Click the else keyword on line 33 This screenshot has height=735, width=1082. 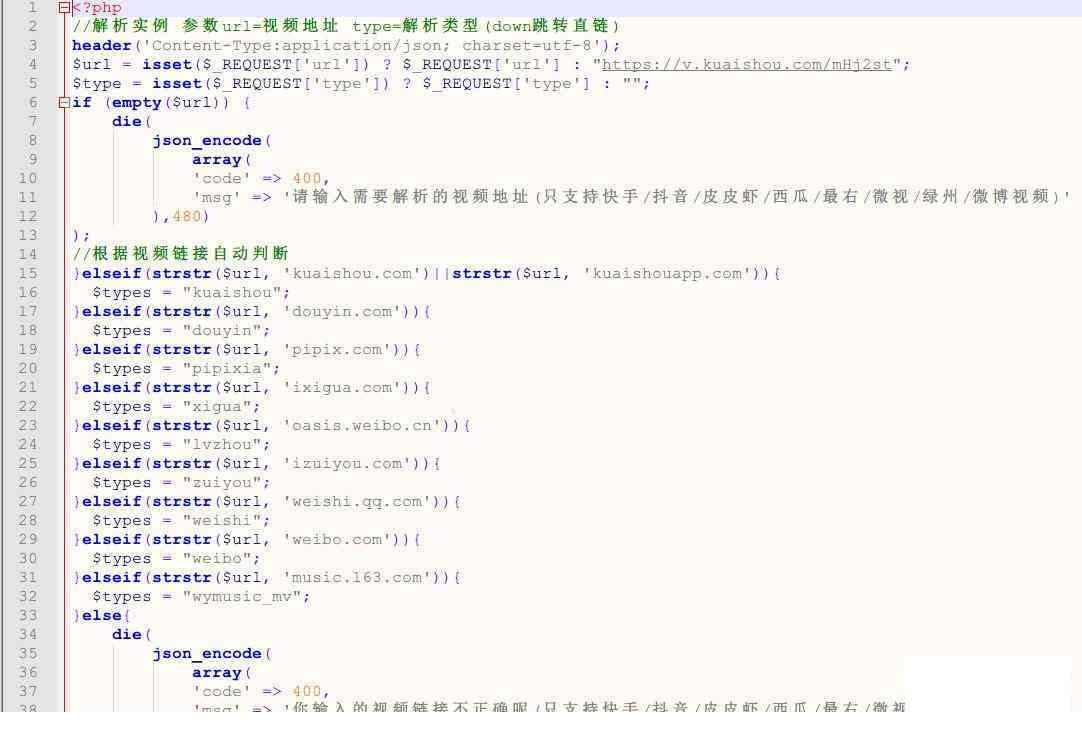point(101,615)
